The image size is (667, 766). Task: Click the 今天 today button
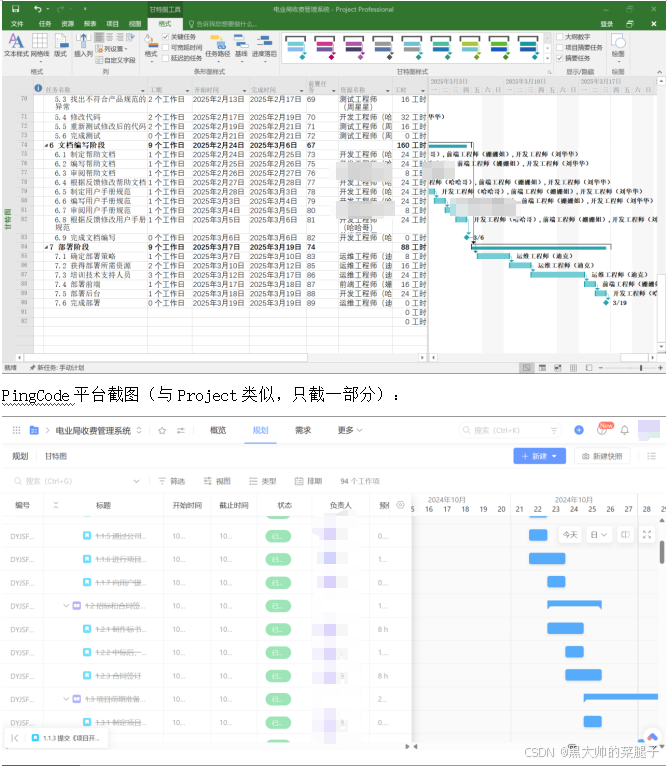pos(570,534)
